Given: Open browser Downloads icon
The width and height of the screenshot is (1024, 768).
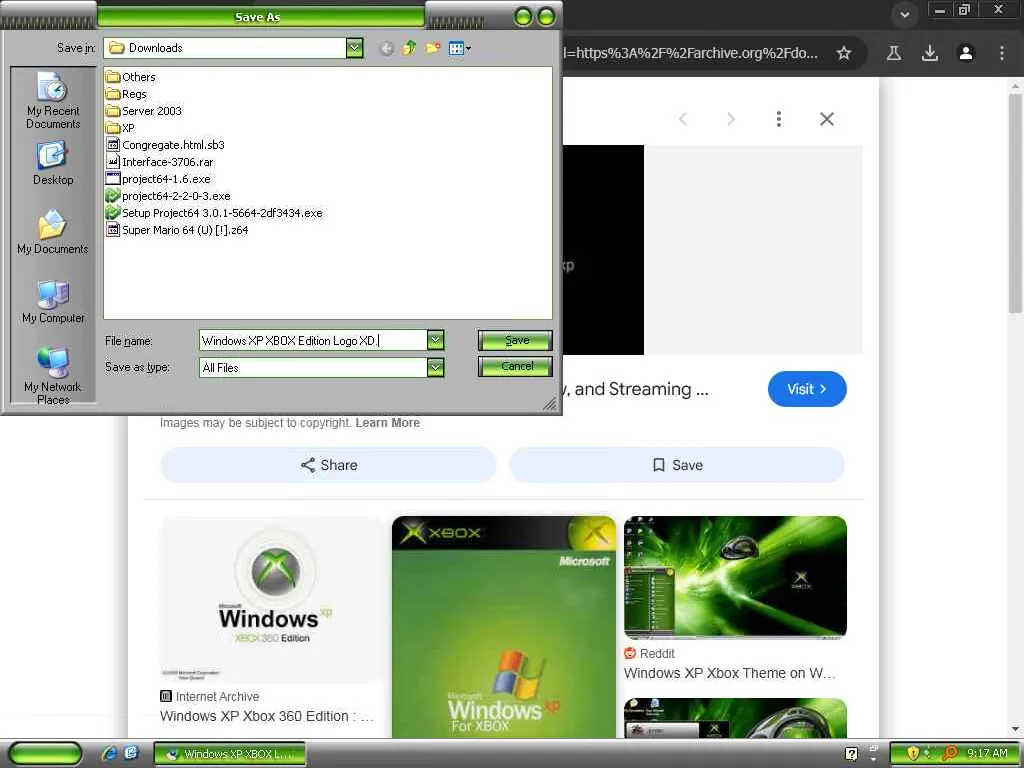Looking at the screenshot, I should [x=930, y=53].
